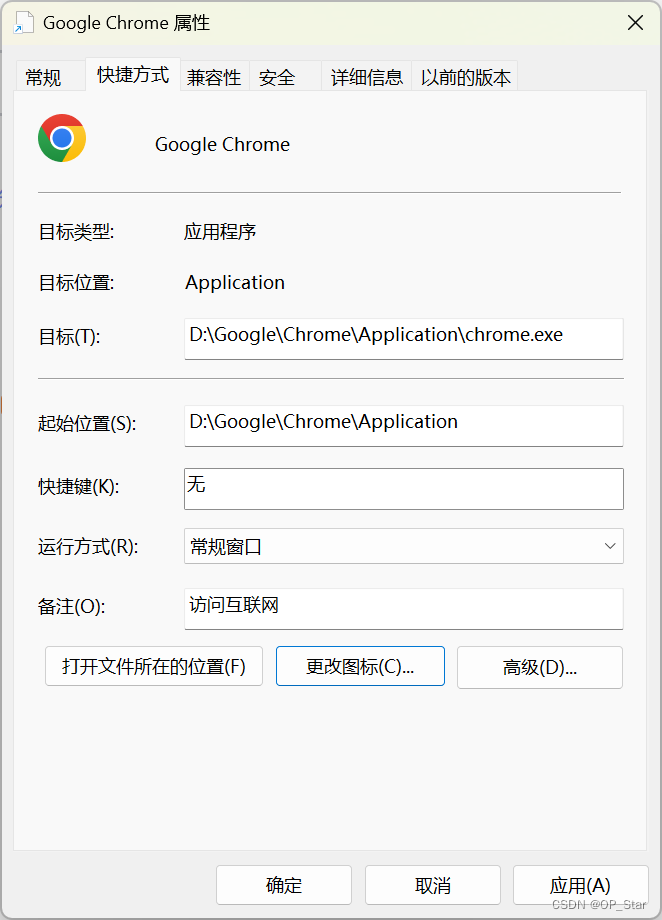Image resolution: width=662 pixels, height=920 pixels.
Task: Edit the 备注 field with 访问互联网
Action: 404,608
